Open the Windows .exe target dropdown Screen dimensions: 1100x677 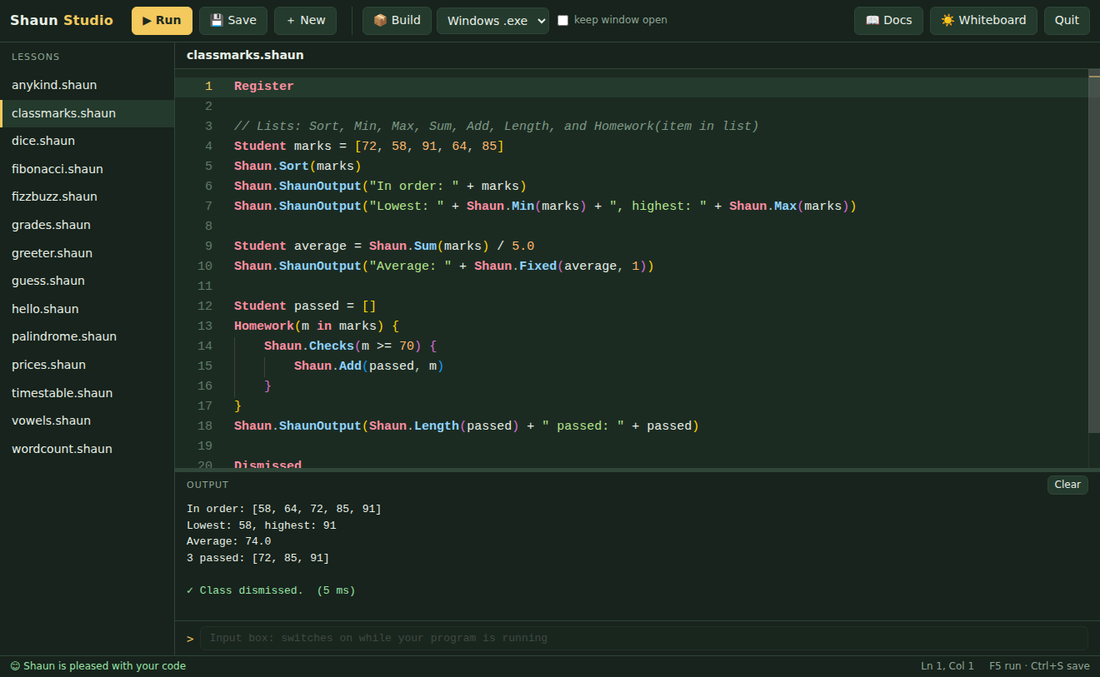(x=493, y=20)
